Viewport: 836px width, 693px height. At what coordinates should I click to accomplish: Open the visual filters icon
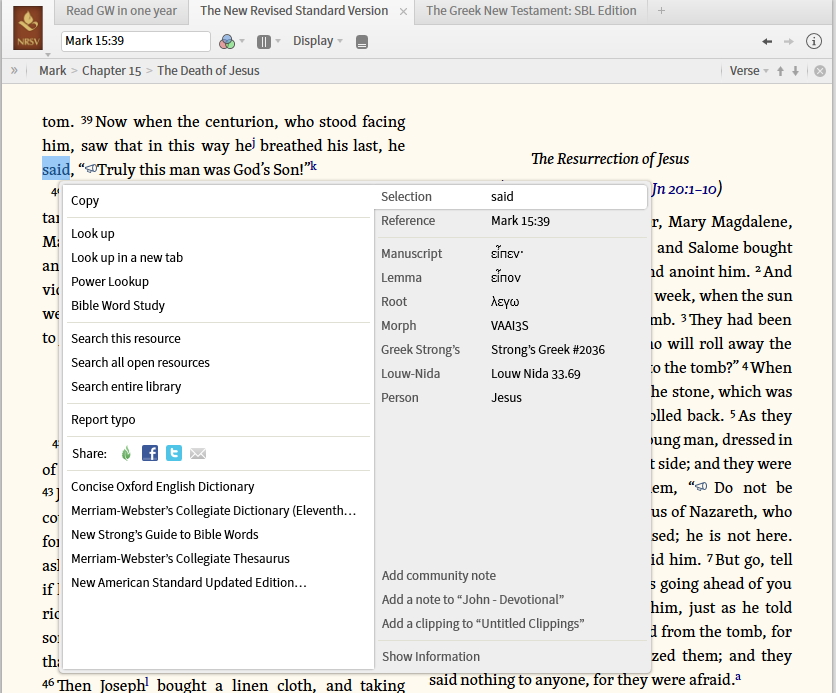(x=227, y=42)
